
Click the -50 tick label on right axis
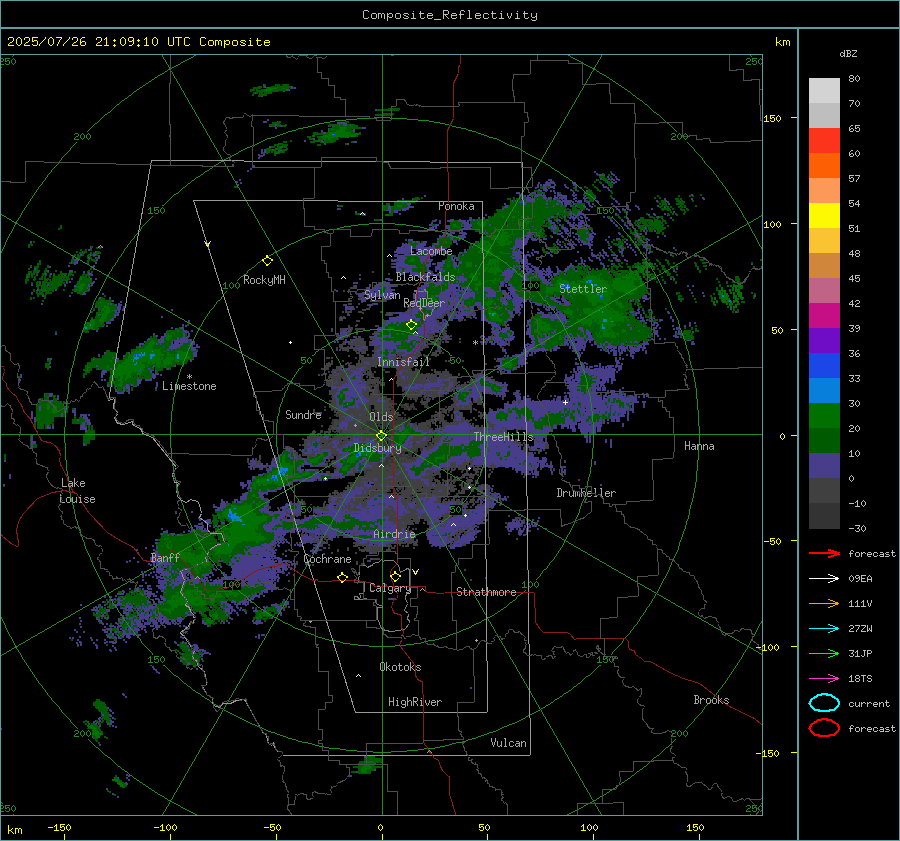pyautogui.click(x=772, y=541)
